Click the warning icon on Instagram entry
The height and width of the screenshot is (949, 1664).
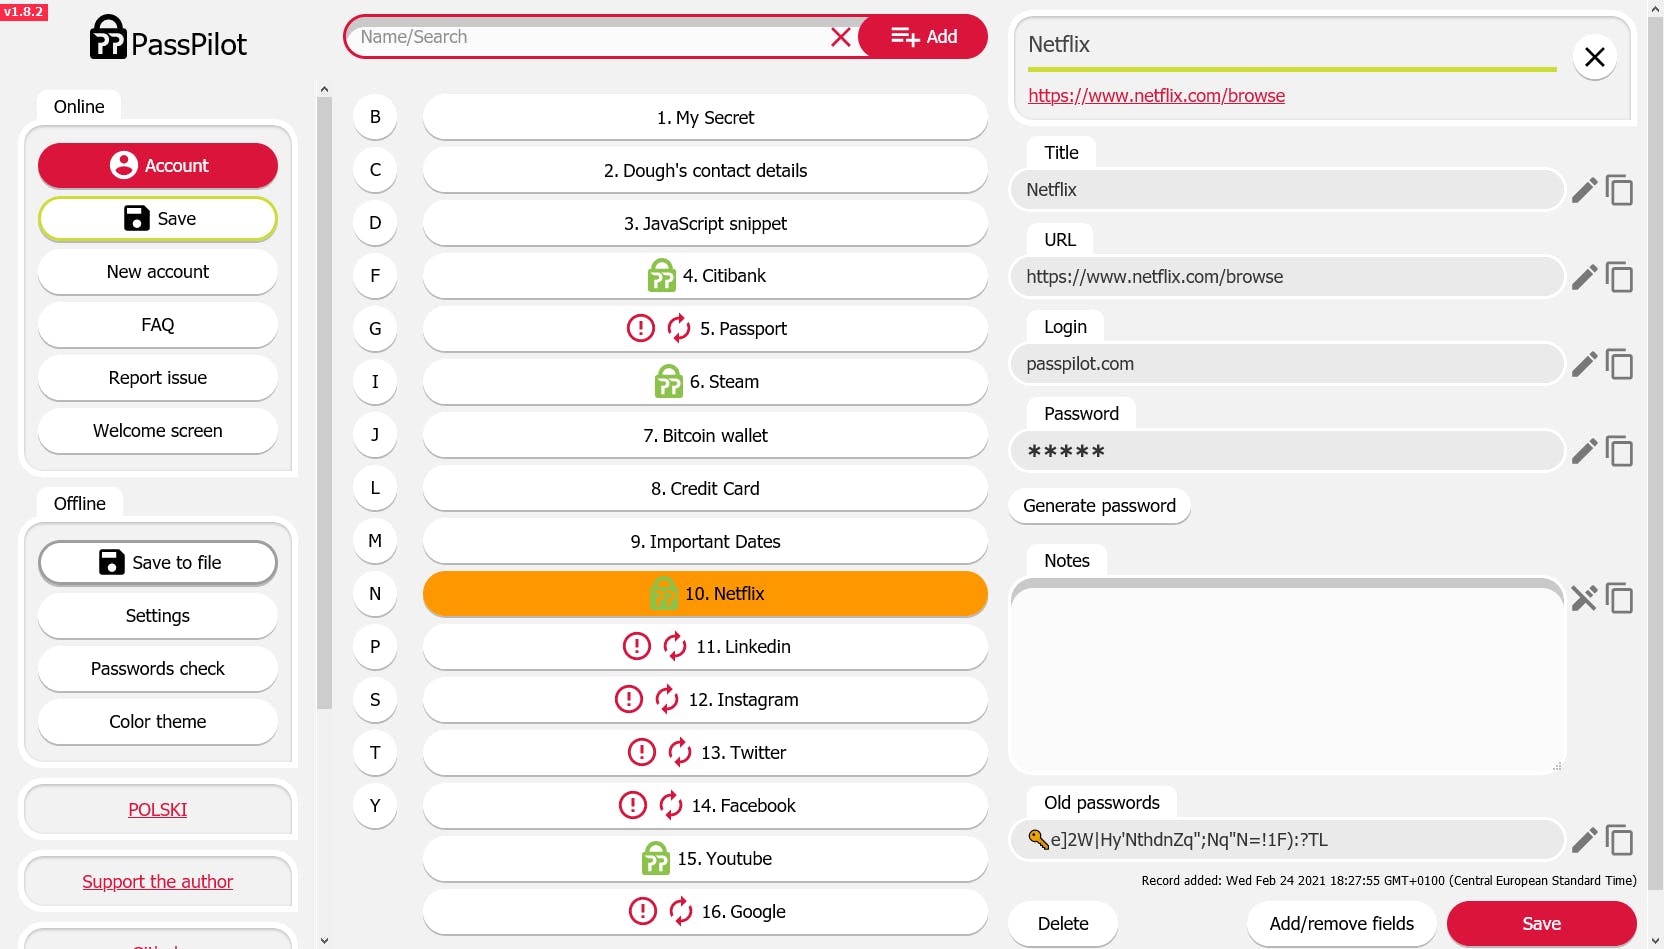pos(629,699)
